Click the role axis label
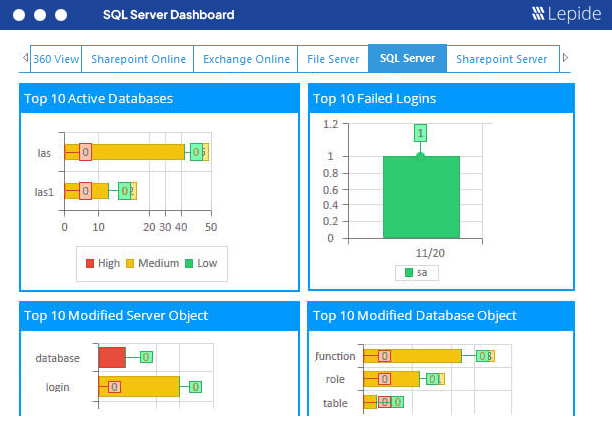Viewport: 612px width, 430px height. [335, 379]
